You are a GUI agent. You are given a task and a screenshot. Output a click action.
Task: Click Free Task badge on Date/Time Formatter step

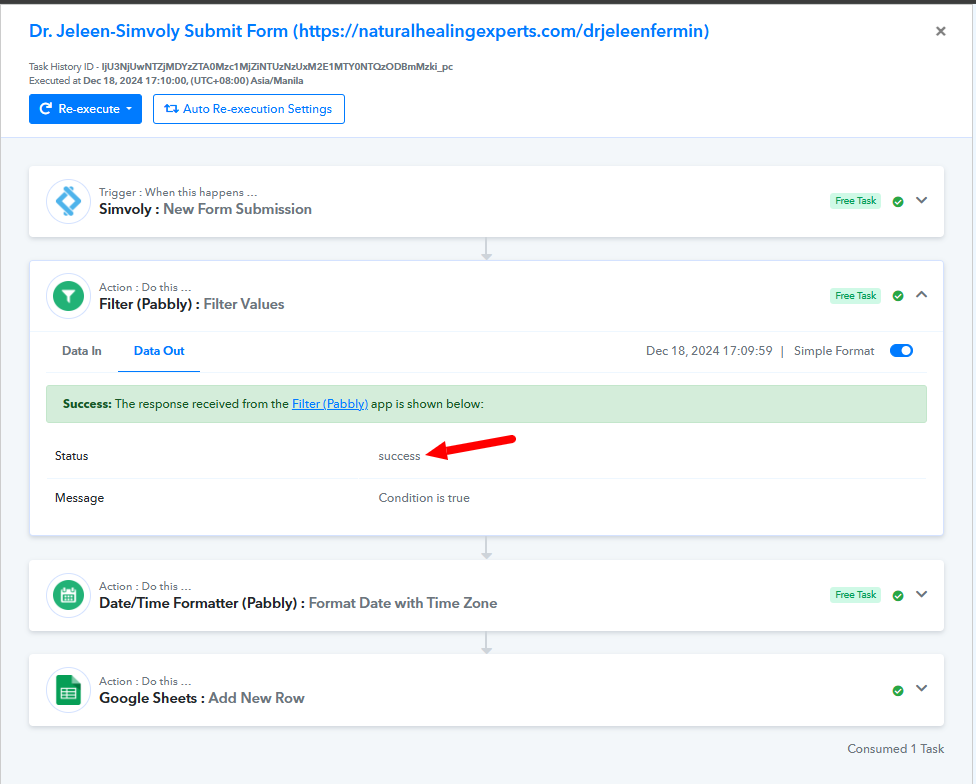pyautogui.click(x=855, y=595)
